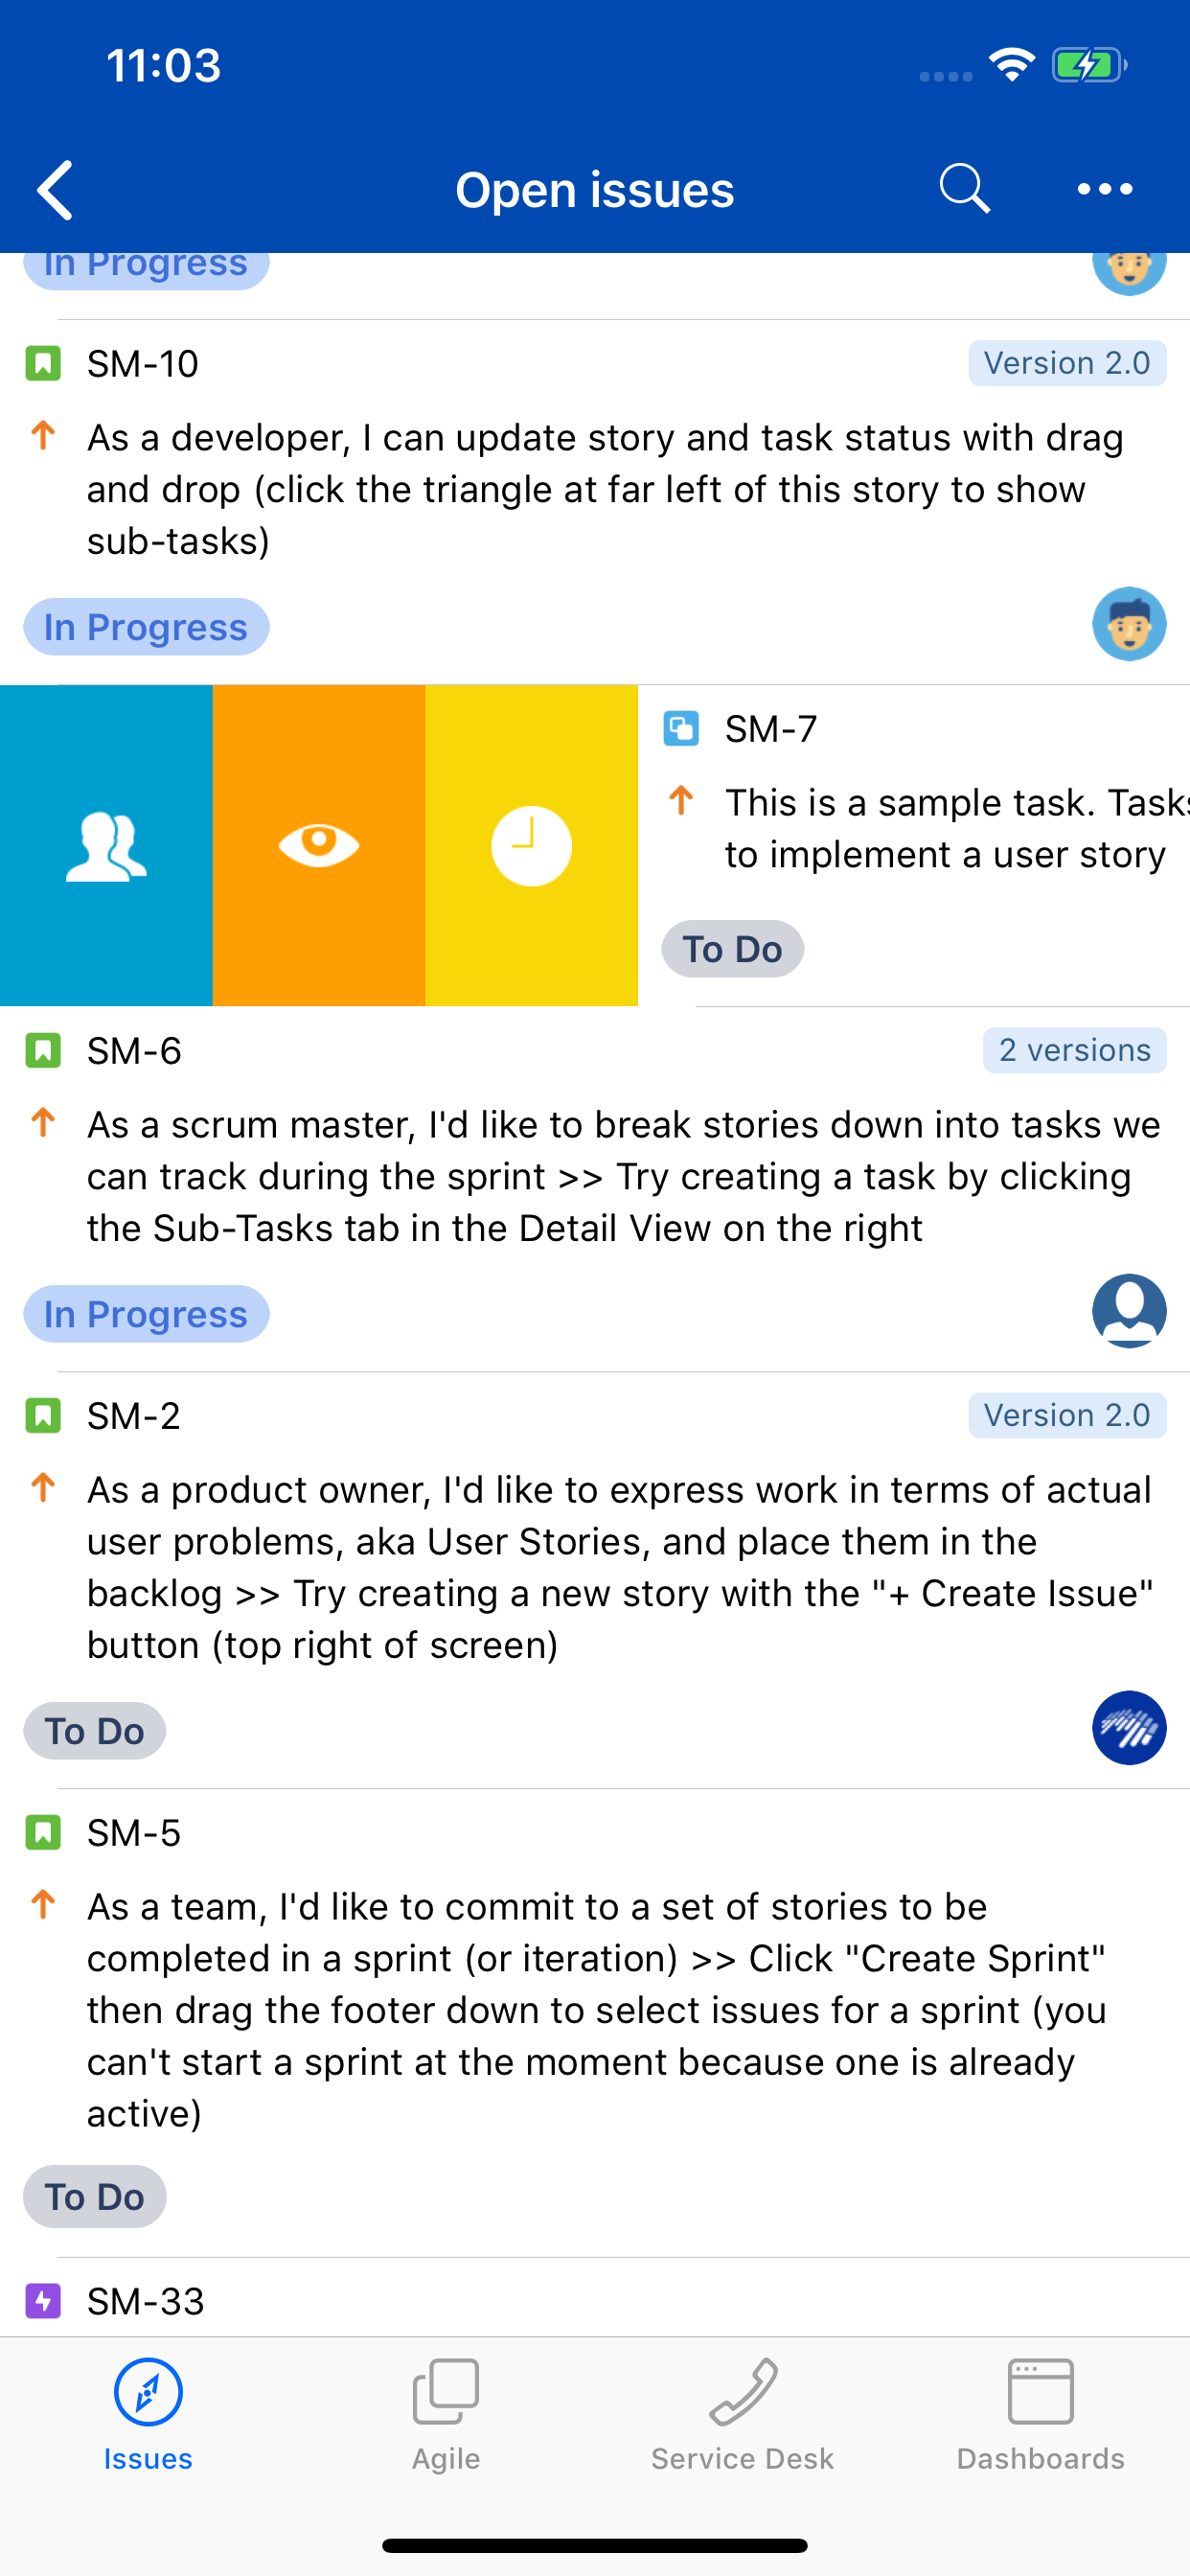Select the Issues tab
The image size is (1190, 2576).
[148, 2412]
